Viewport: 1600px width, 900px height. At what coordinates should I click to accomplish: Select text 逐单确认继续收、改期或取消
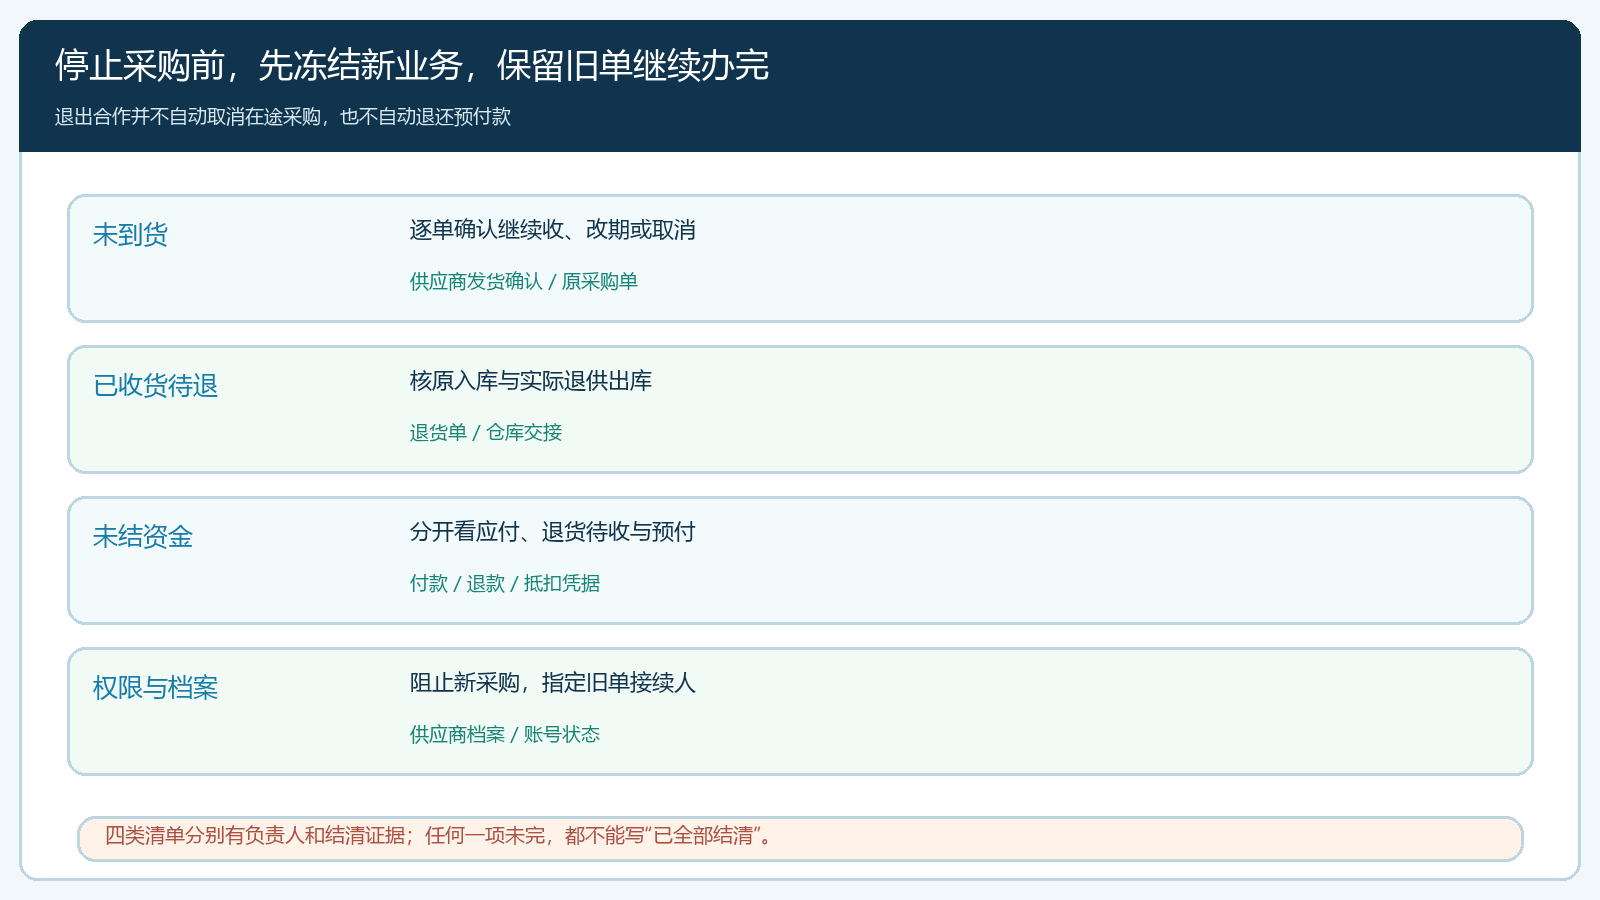coord(552,230)
